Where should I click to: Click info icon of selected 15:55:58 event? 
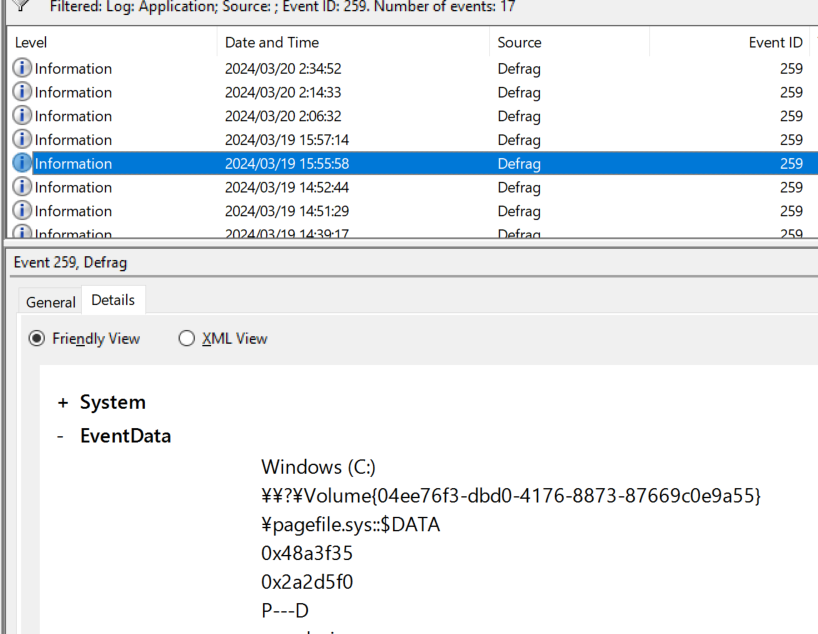(22, 163)
